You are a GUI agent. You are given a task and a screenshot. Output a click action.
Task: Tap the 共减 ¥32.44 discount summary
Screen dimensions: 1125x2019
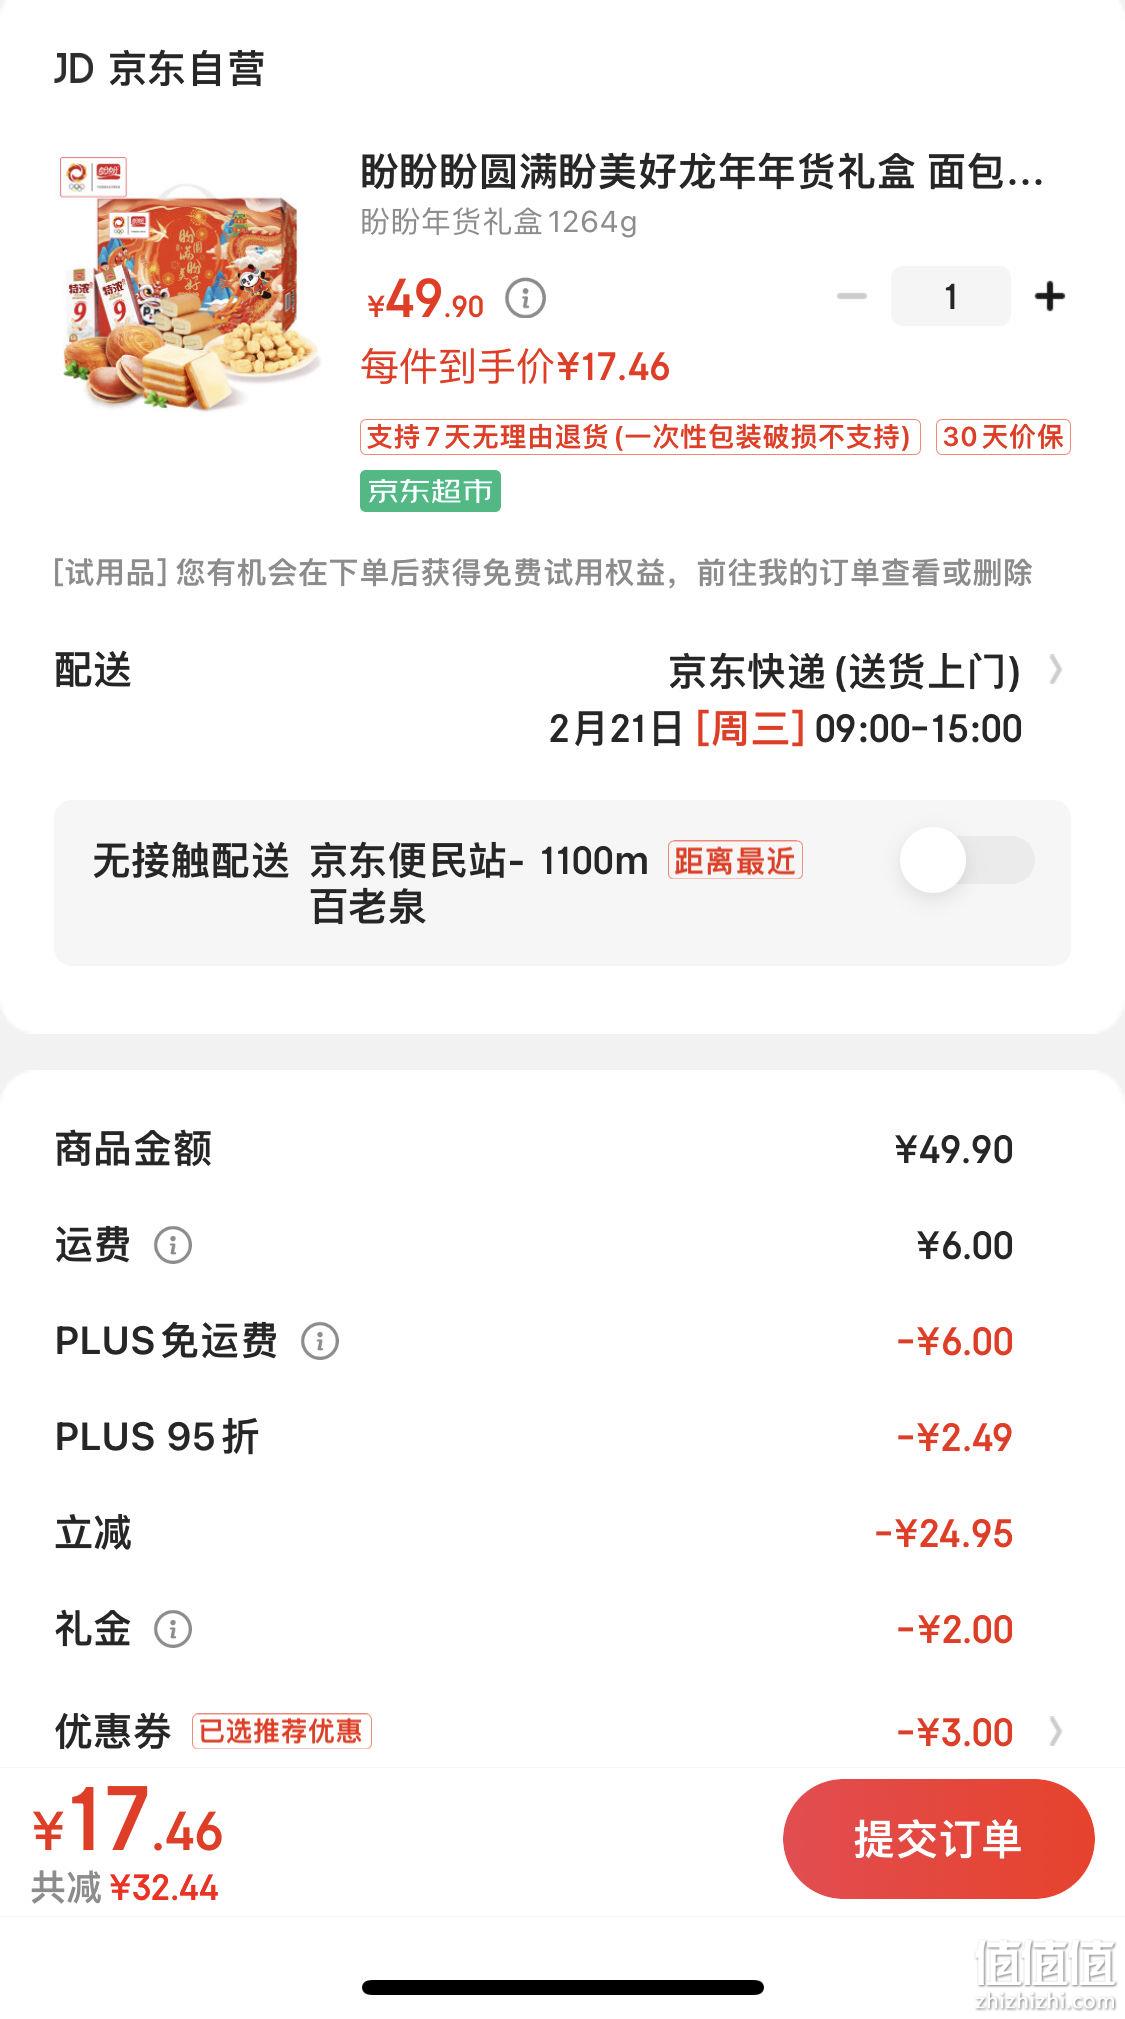[125, 1888]
